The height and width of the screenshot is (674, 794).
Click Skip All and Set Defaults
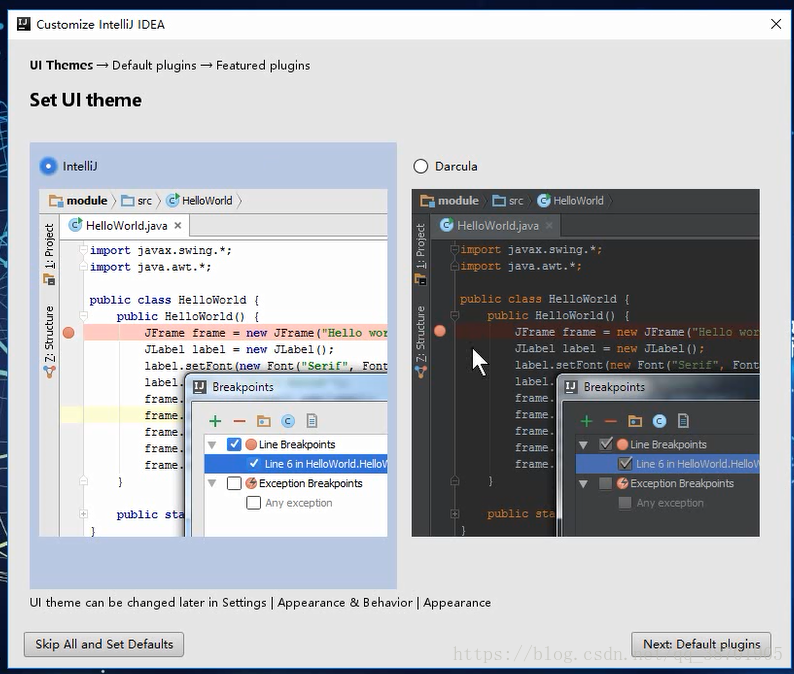[104, 644]
